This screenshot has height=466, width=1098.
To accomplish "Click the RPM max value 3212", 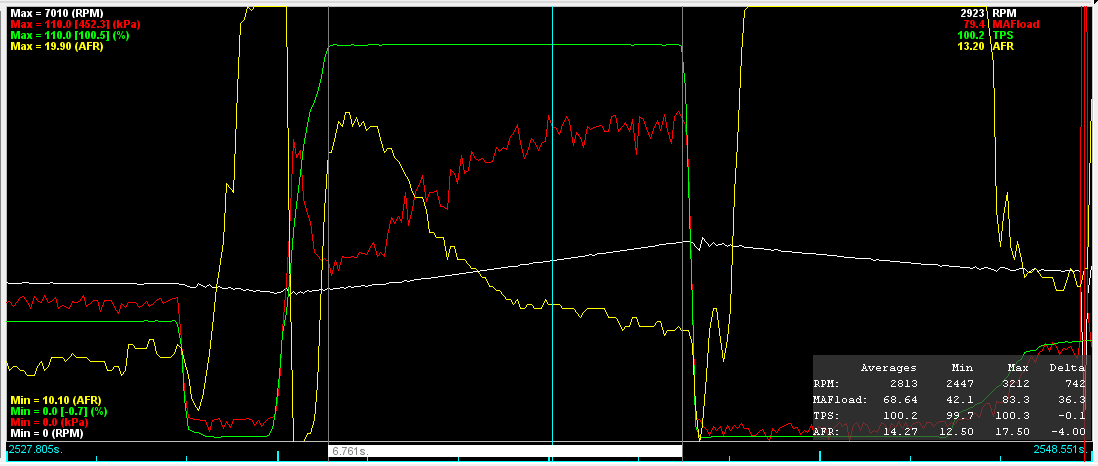I will (x=1012, y=383).
